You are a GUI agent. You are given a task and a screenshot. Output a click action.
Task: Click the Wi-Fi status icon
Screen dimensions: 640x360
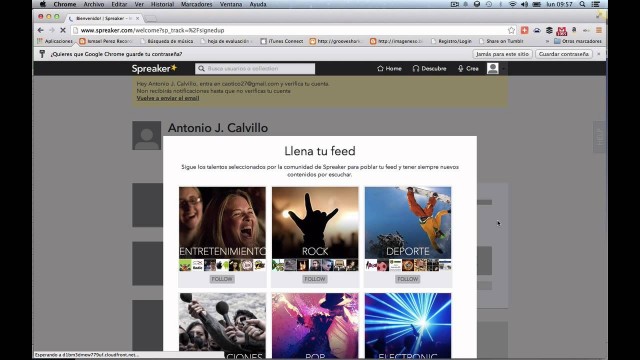click(513, 4)
